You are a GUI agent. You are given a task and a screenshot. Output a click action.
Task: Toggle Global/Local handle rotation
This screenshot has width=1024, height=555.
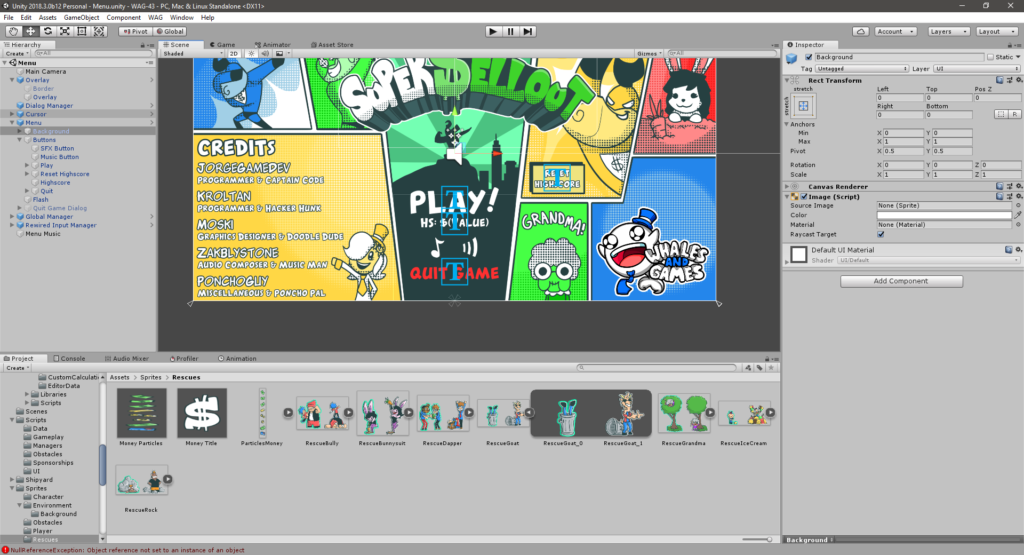point(170,31)
